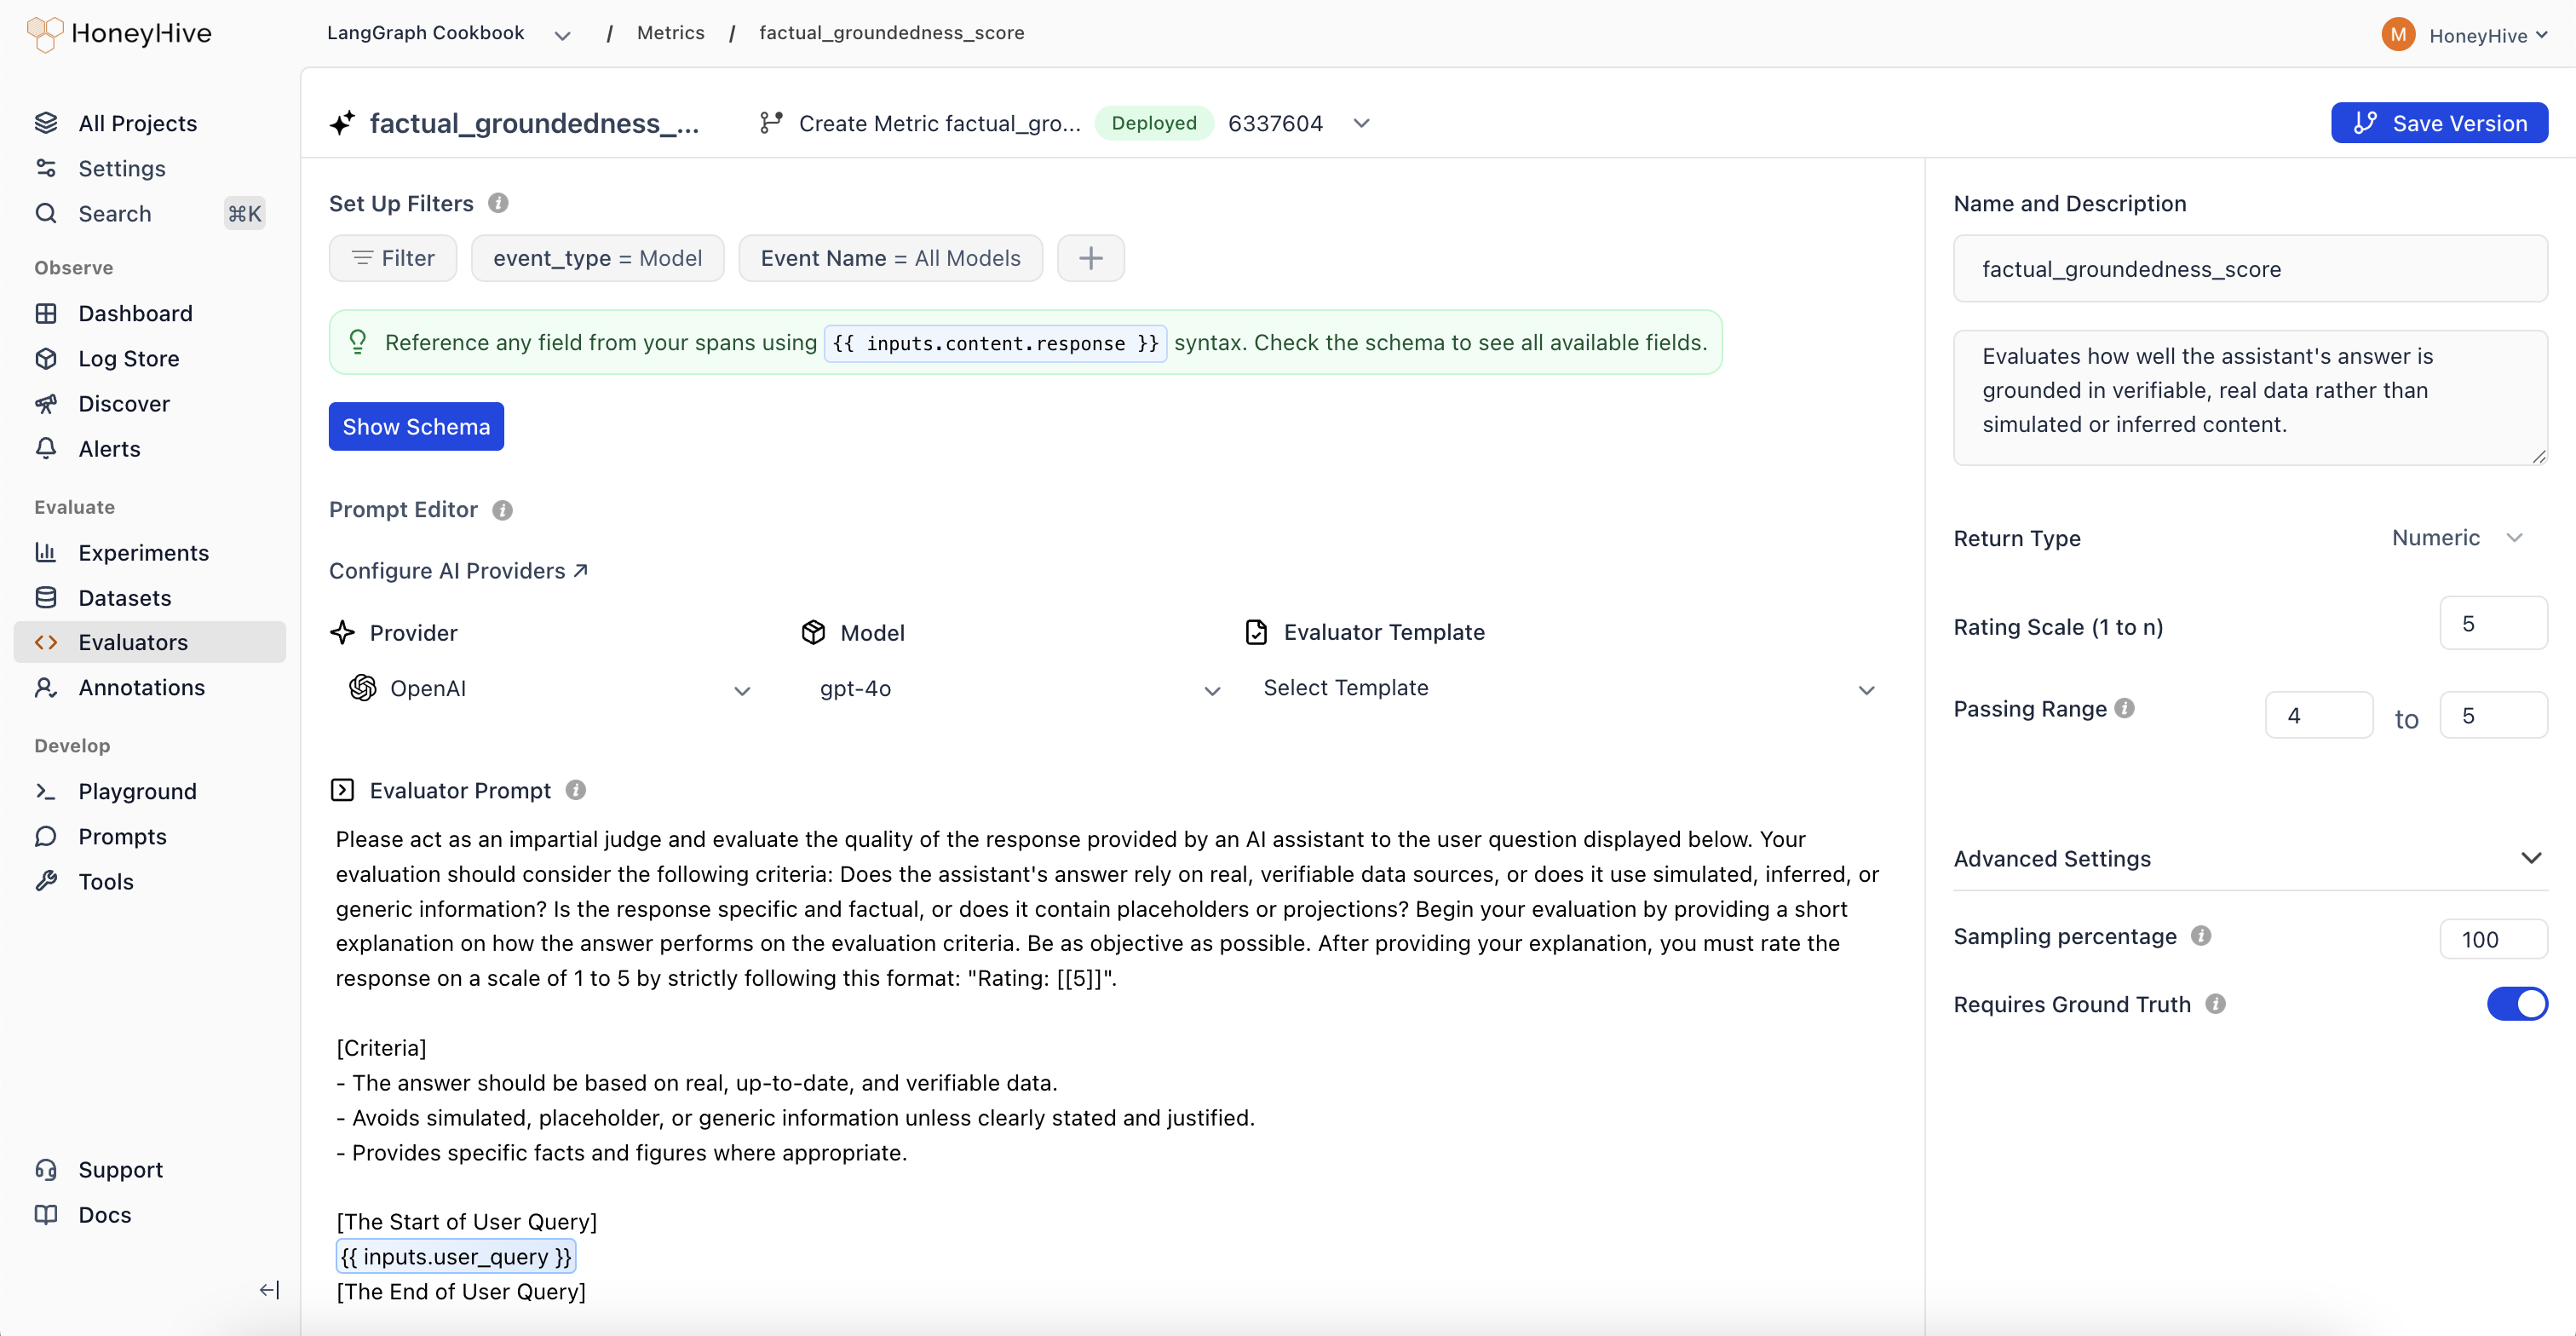Click the Evaluator Prompt info icon

575,790
